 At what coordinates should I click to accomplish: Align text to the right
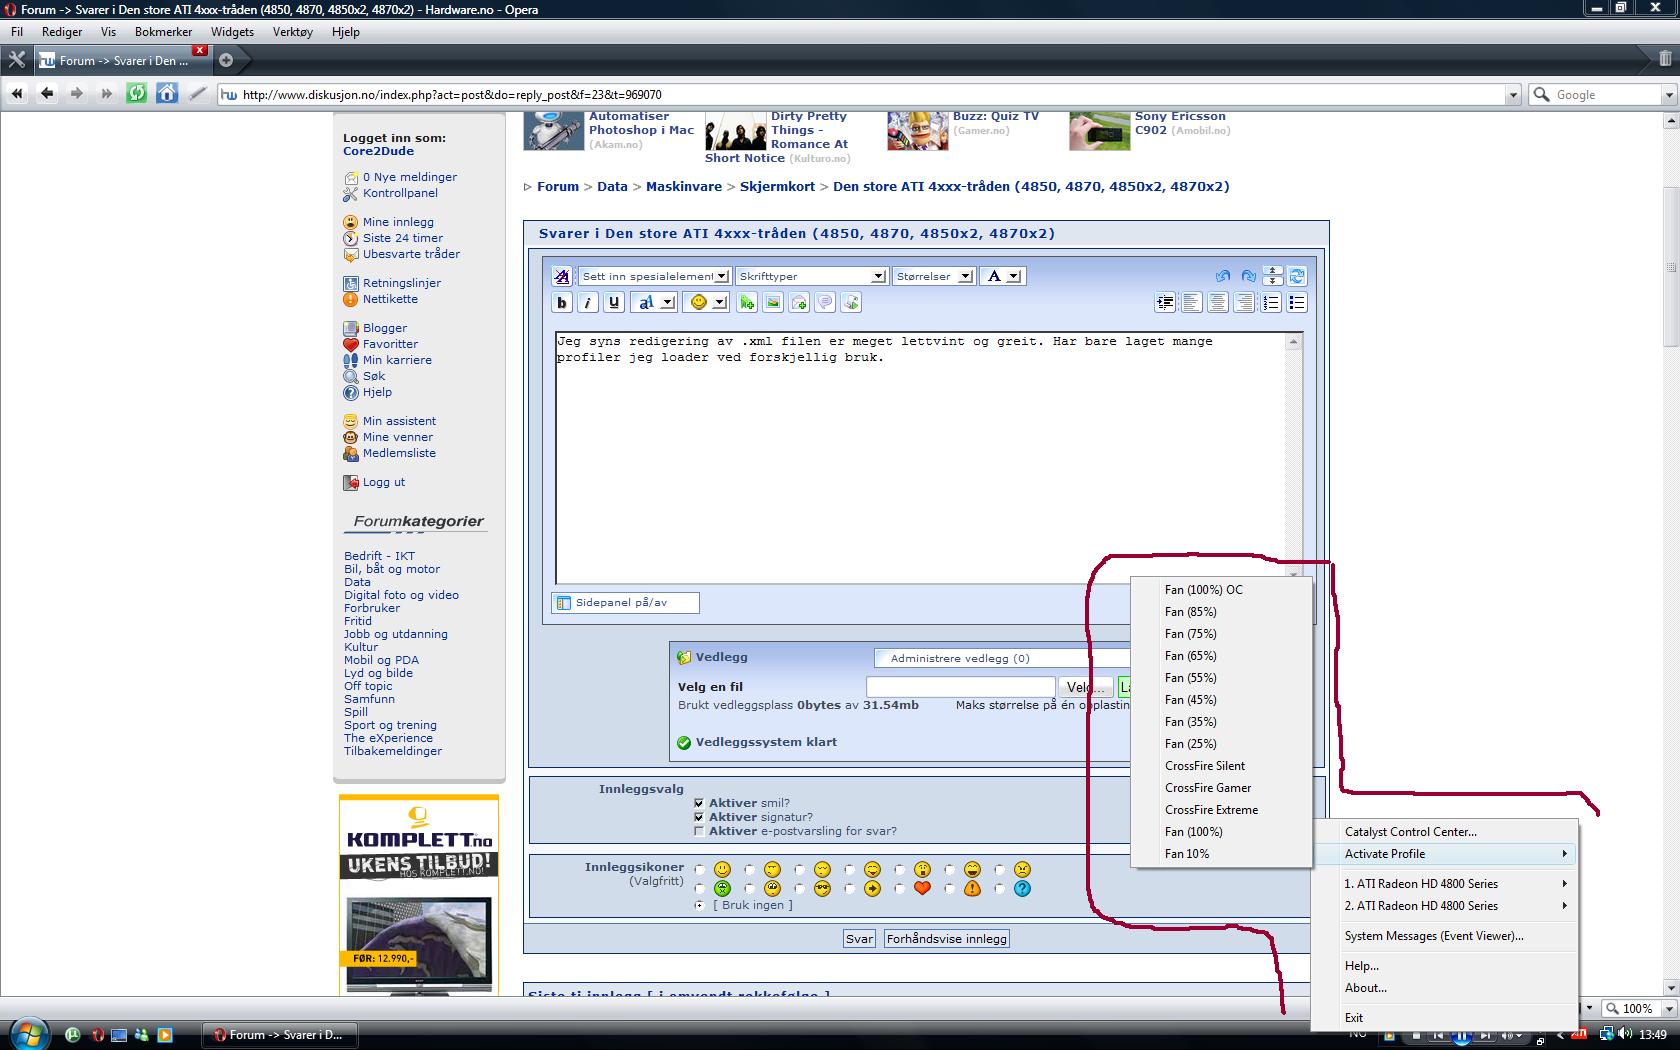point(1244,303)
